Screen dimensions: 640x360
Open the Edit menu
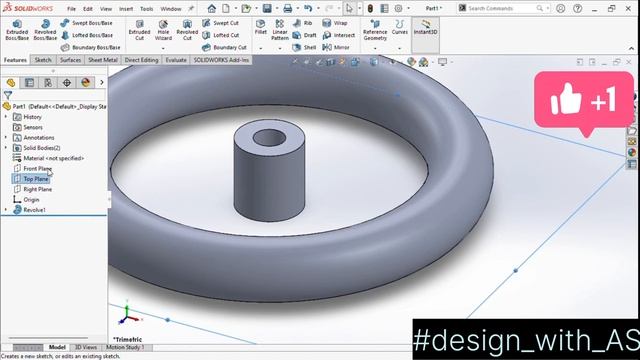(x=88, y=9)
